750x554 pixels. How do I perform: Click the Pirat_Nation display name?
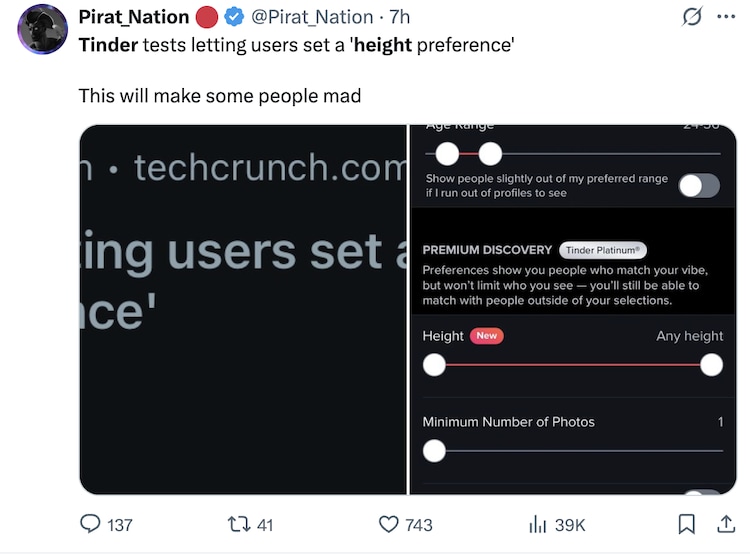point(135,17)
